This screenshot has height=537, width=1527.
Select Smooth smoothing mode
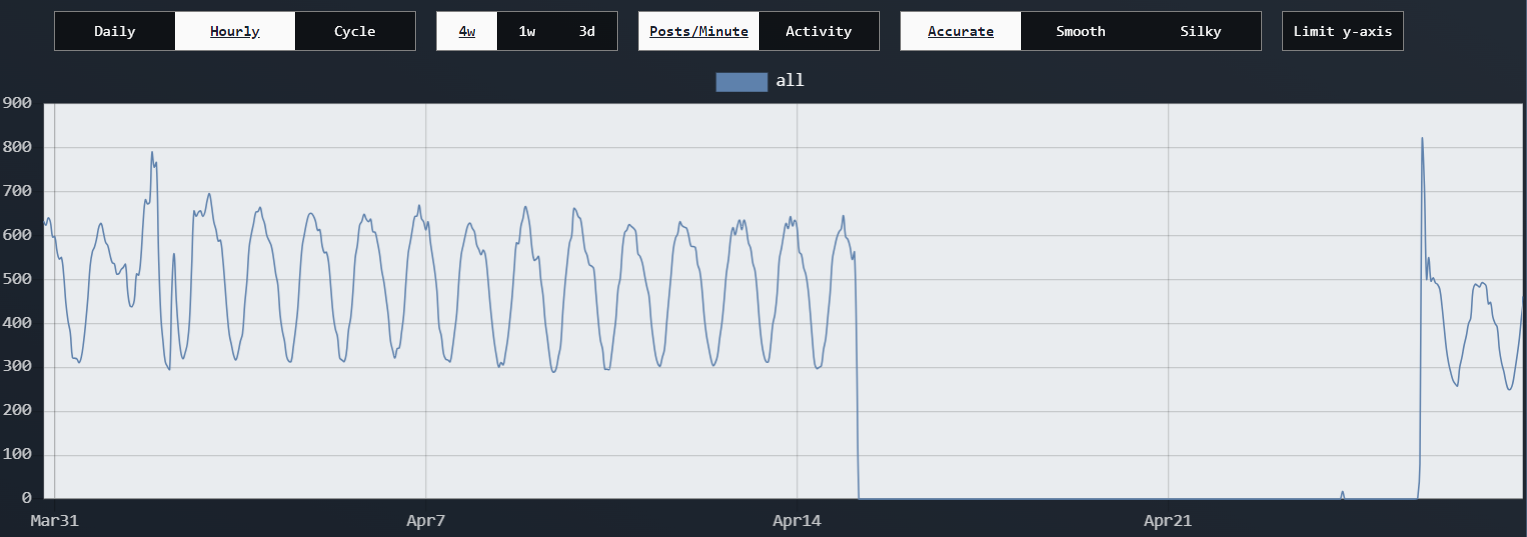tap(1081, 31)
